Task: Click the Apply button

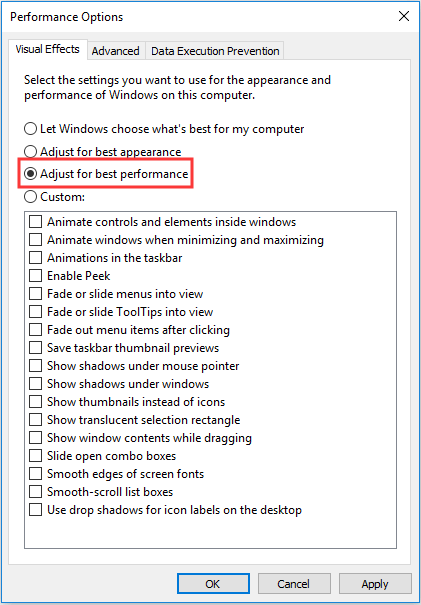Action: click(375, 583)
